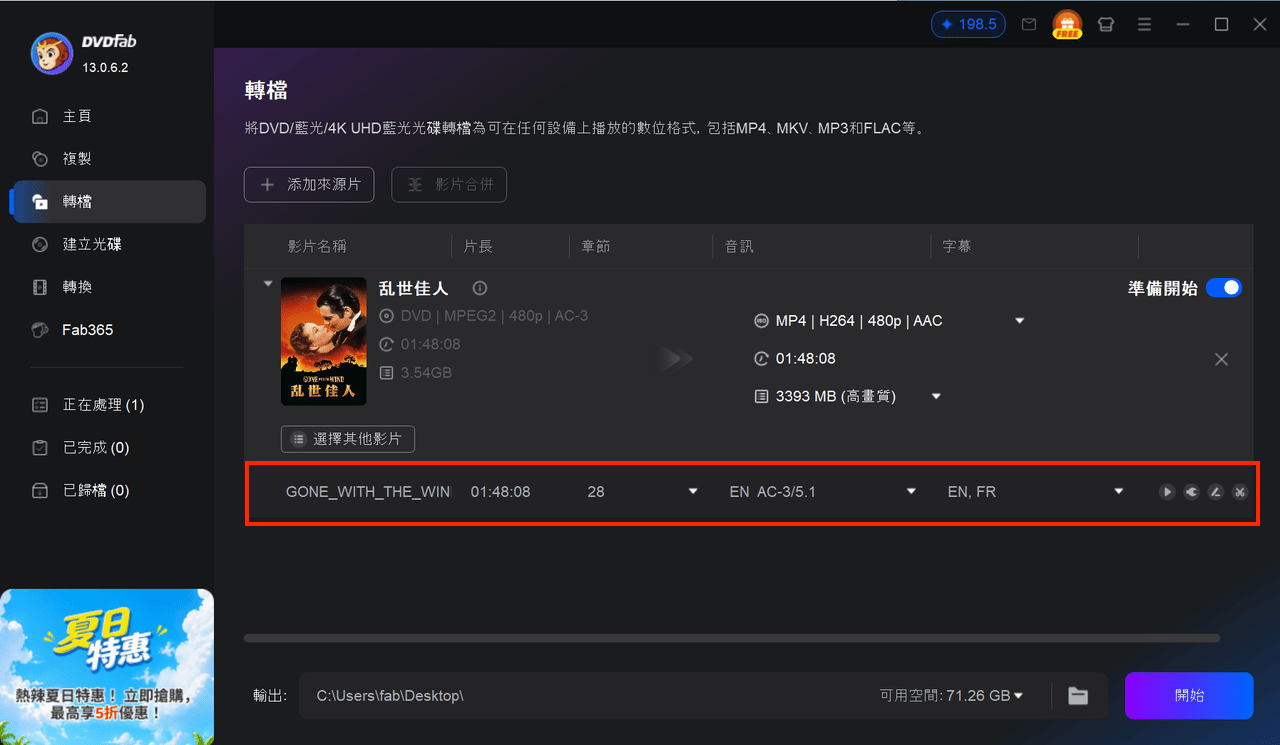Select the 轉檔 ripper module
Viewport: 1280px width, 745px height.
(107, 201)
